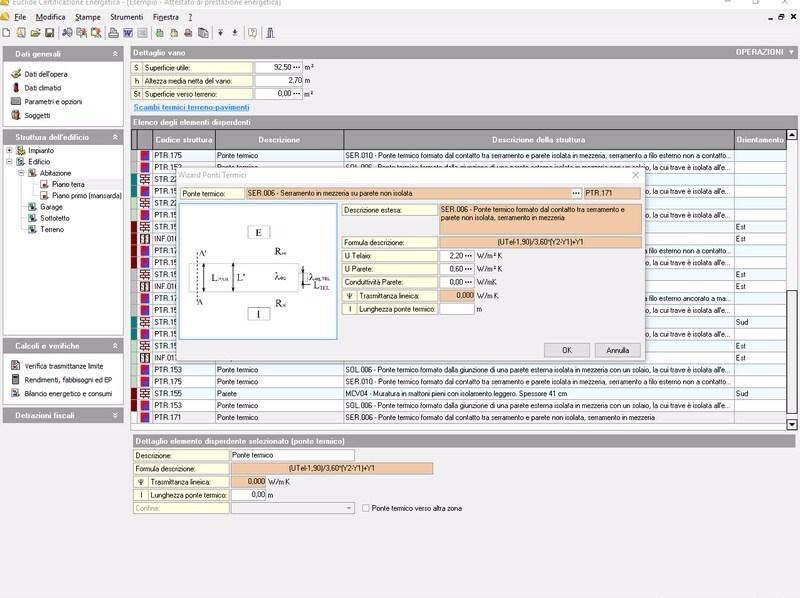Expand the Detrazioni fiscali panel
800x598 pixels.
[115, 415]
